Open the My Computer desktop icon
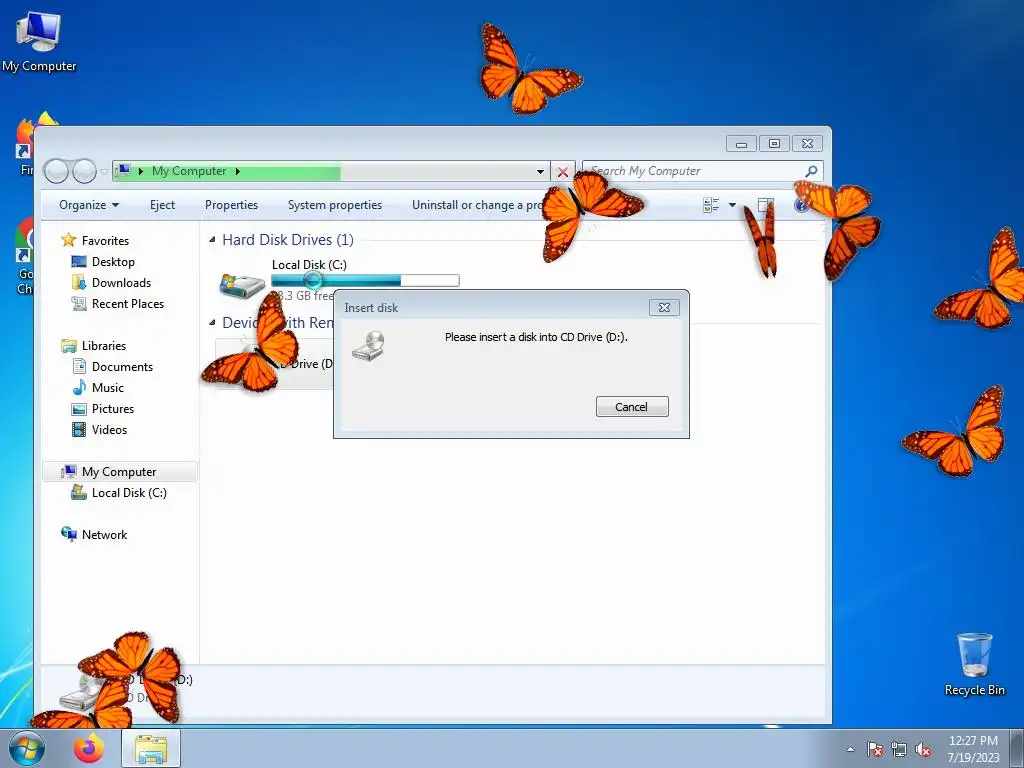Viewport: 1024px width, 768px height. click(x=39, y=41)
